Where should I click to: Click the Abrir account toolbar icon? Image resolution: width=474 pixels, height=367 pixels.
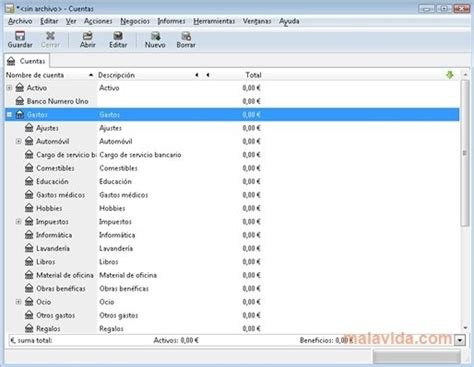pyautogui.click(x=88, y=36)
